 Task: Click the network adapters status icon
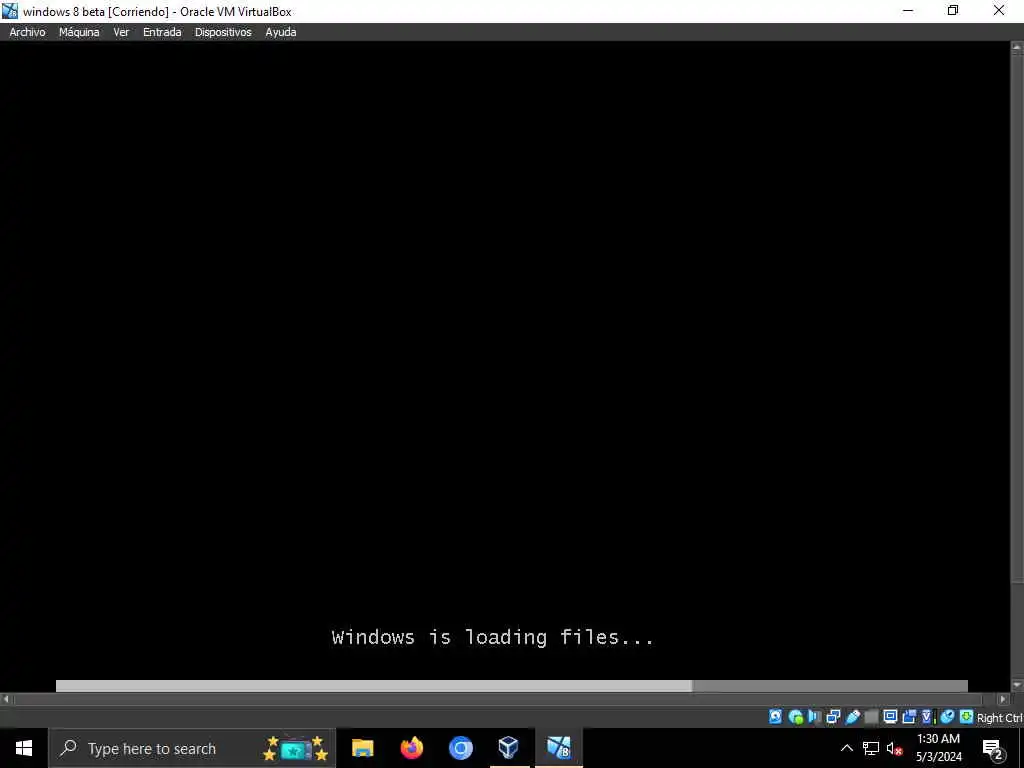pos(833,717)
